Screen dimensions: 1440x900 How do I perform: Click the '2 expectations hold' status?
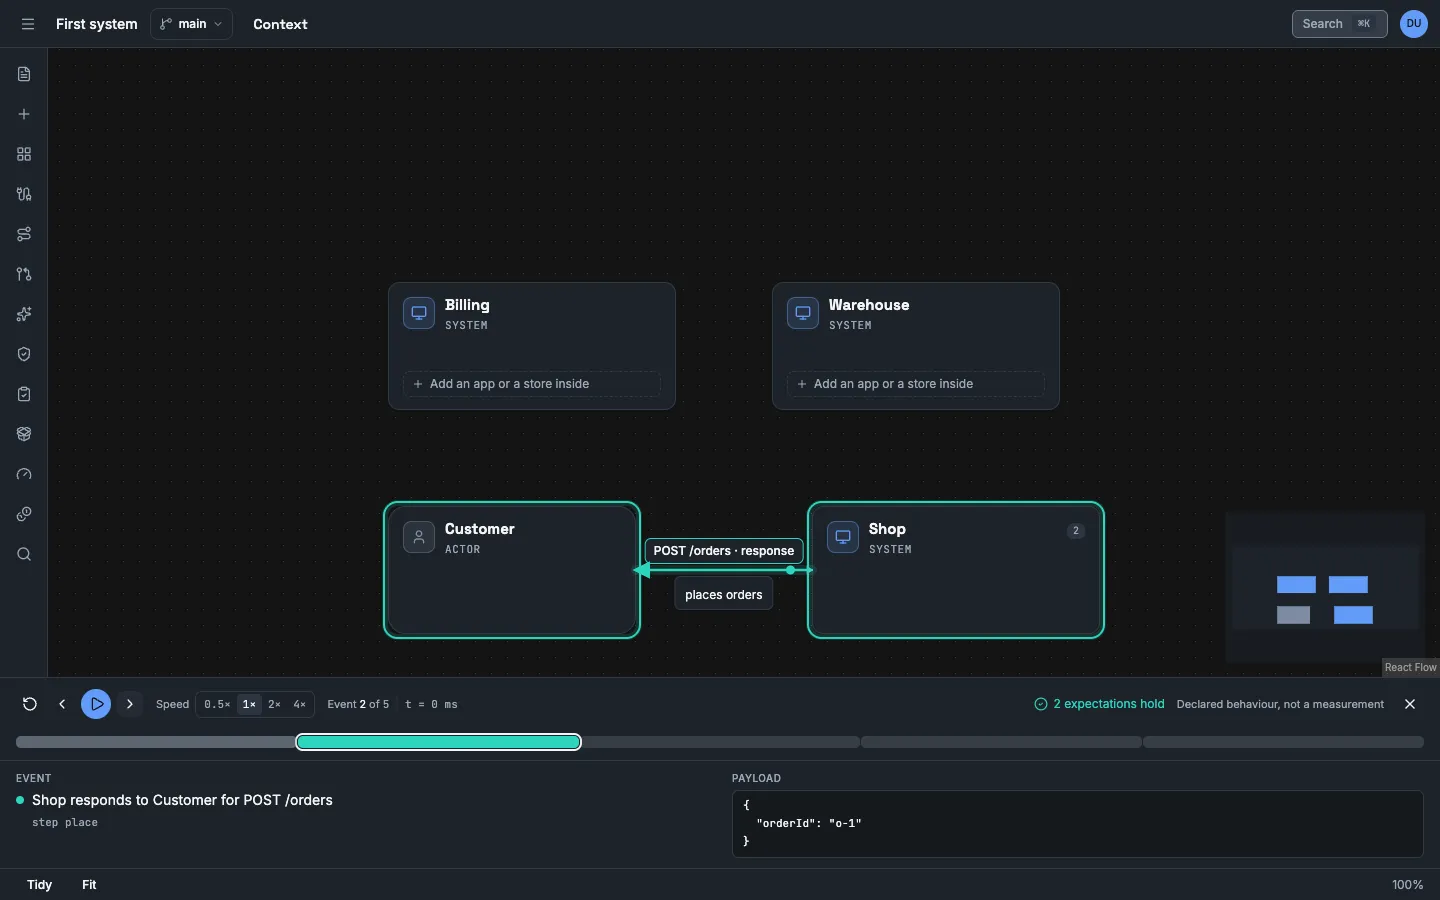click(x=1099, y=704)
